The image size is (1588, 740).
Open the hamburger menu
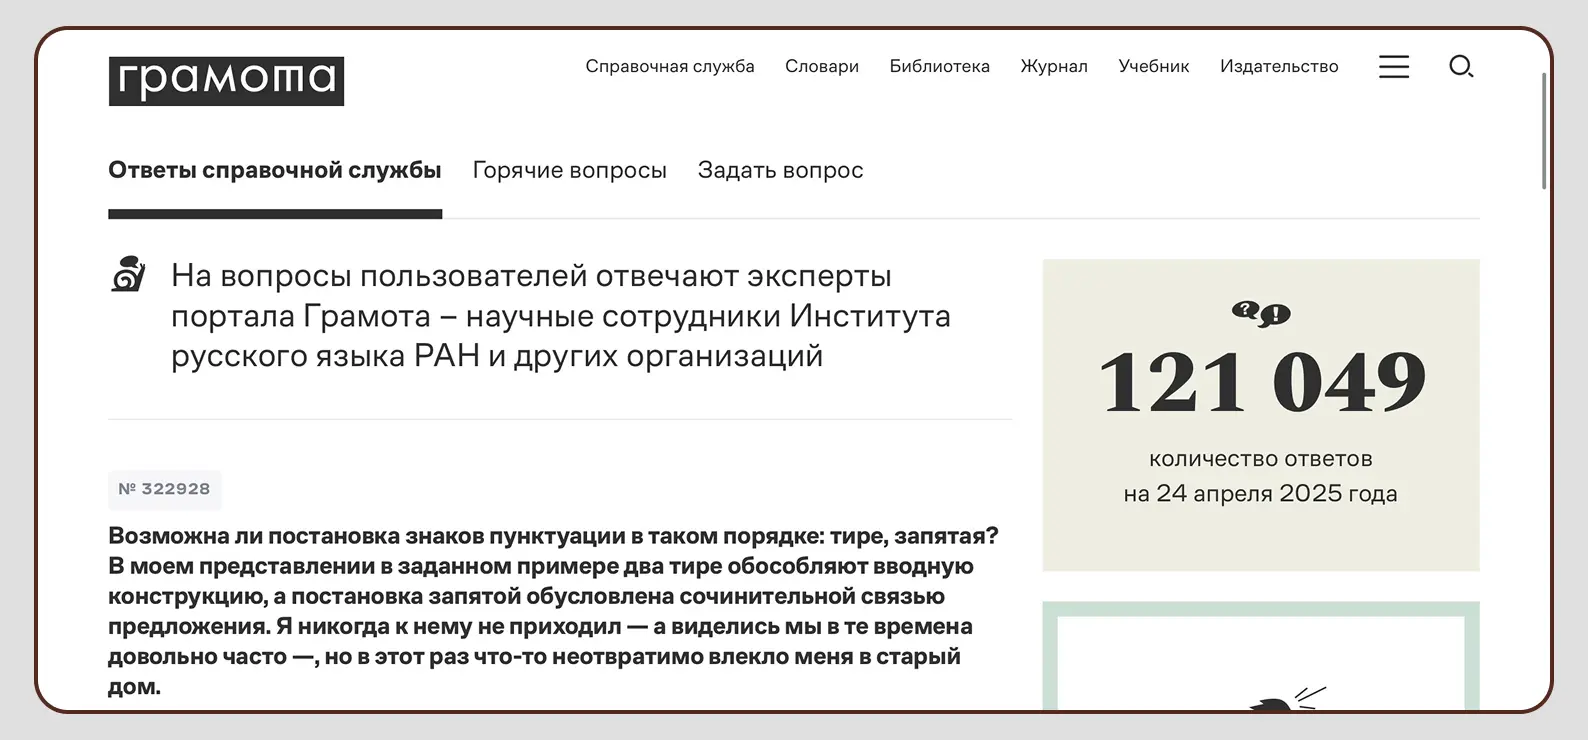click(1393, 67)
